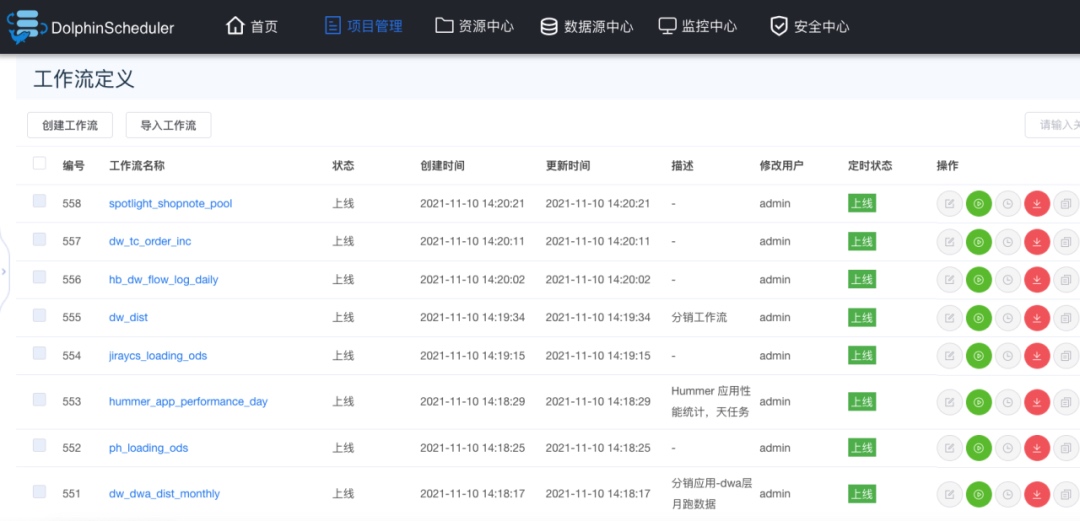Click the copy icon for jiraycs_loading_ods workflow
Screen dimensions: 1080x521
pyautogui.click(x=1066, y=356)
